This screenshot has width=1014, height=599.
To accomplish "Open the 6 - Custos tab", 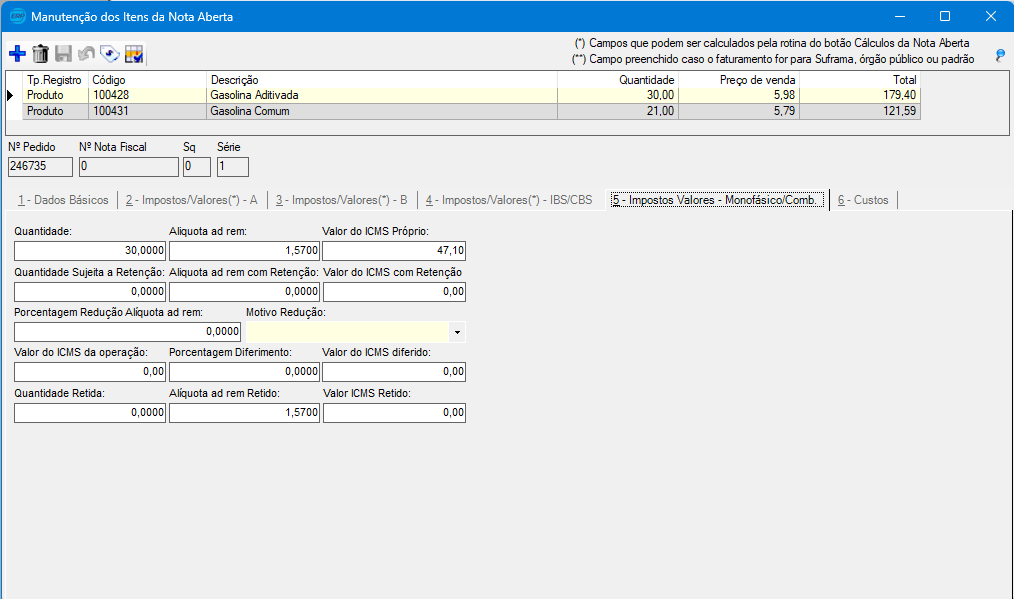I will coord(863,200).
